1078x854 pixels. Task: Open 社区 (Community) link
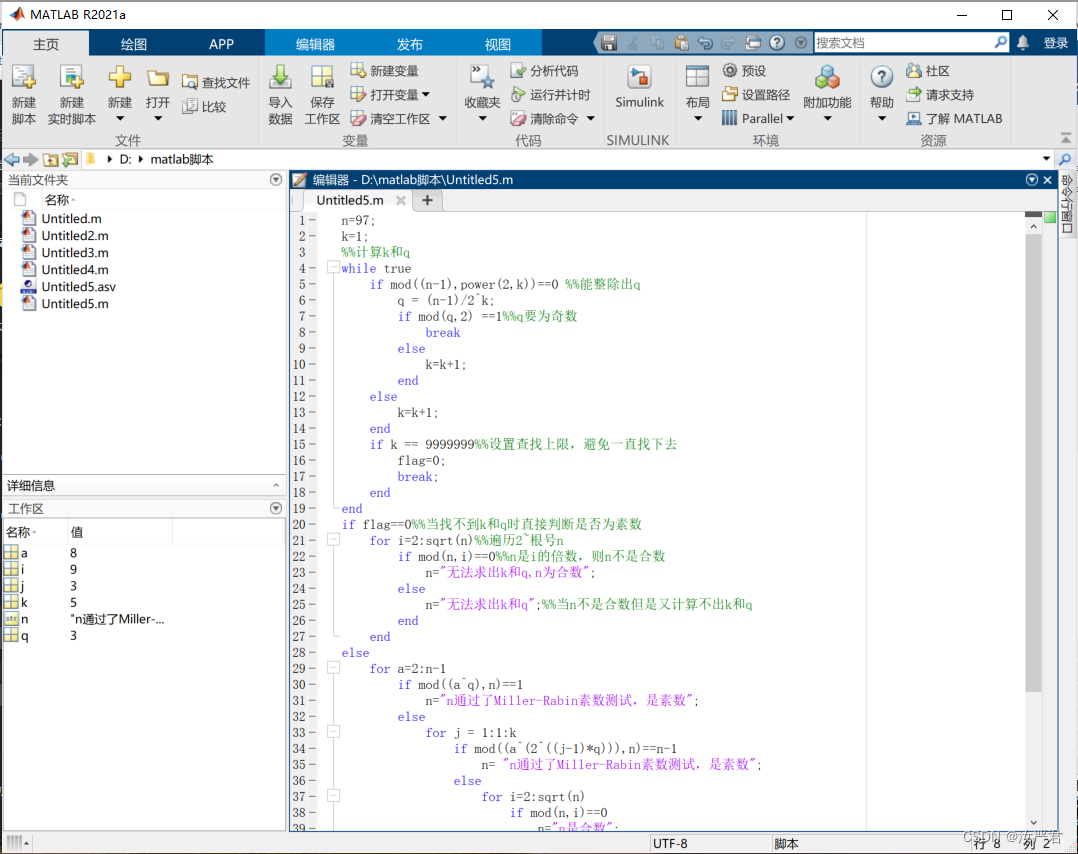(928, 71)
